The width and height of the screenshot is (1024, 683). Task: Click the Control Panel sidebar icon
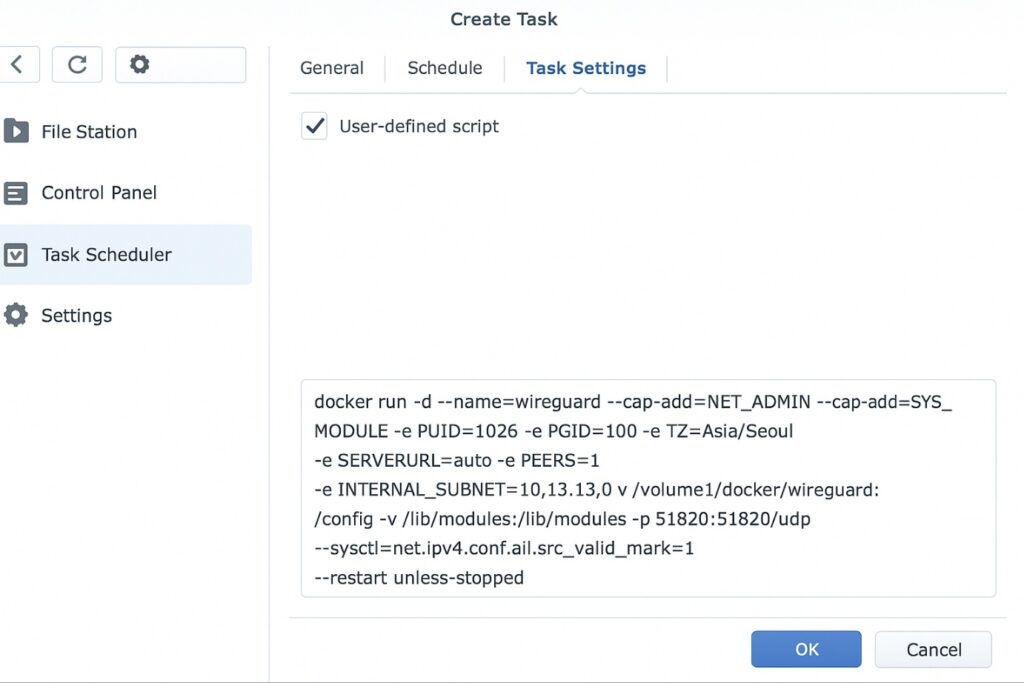pos(18,192)
